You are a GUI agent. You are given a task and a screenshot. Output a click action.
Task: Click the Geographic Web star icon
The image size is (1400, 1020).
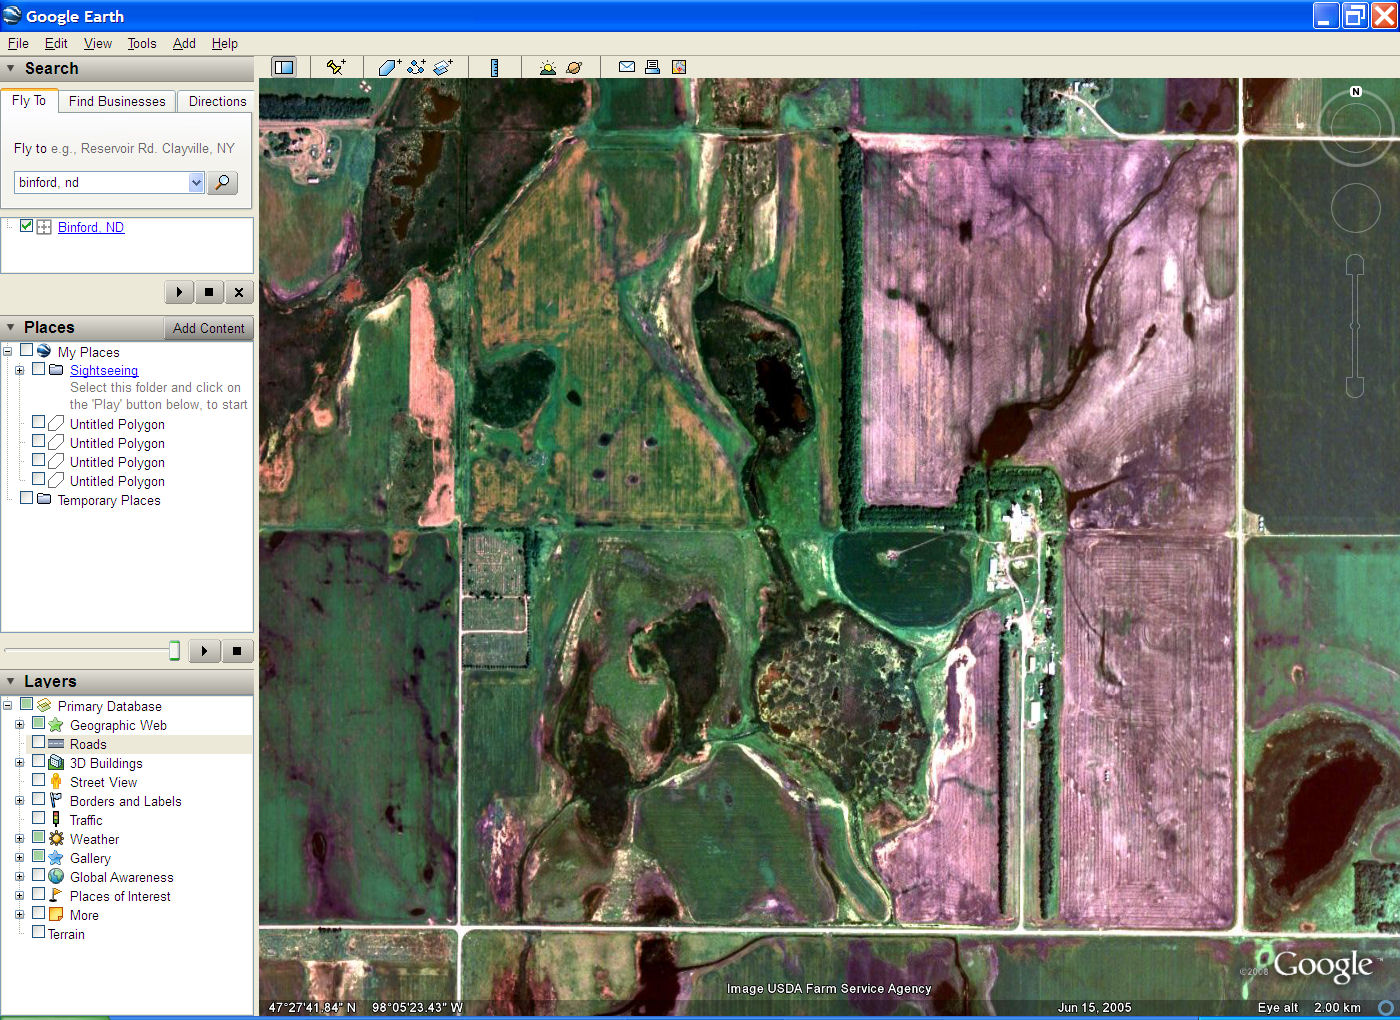pyautogui.click(x=56, y=725)
